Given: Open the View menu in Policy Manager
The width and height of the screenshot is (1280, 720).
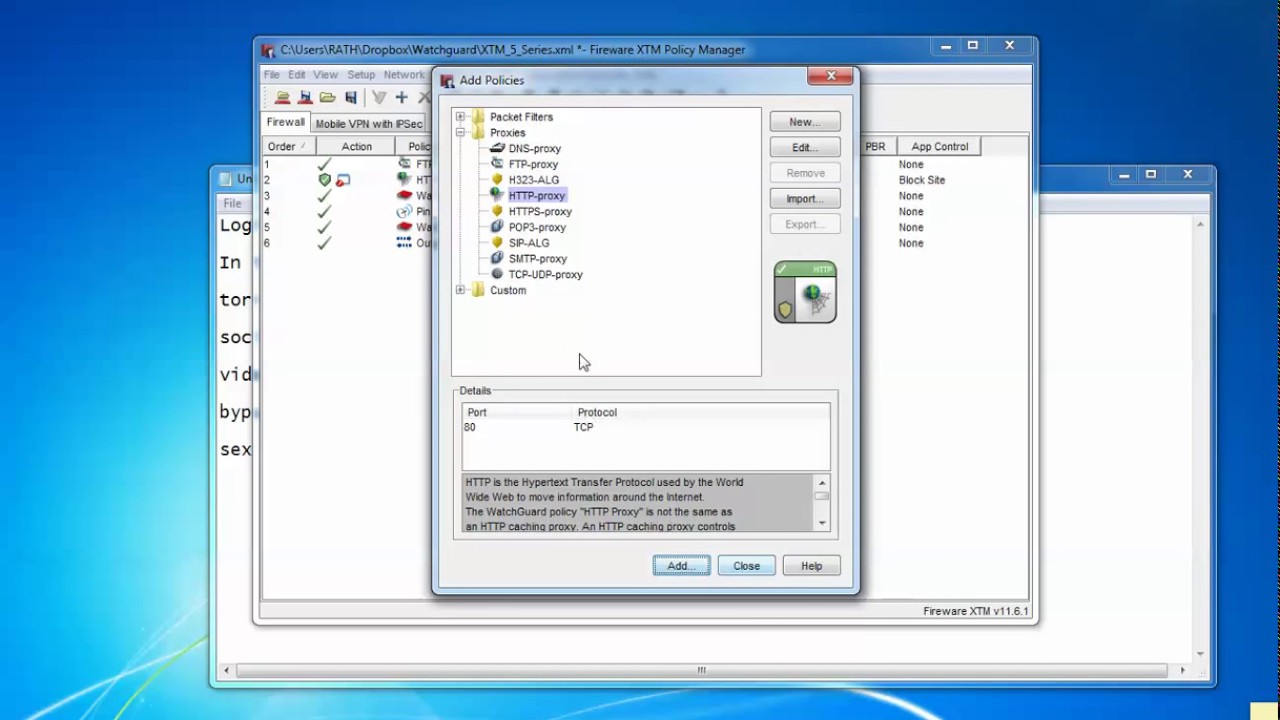Looking at the screenshot, I should (326, 75).
